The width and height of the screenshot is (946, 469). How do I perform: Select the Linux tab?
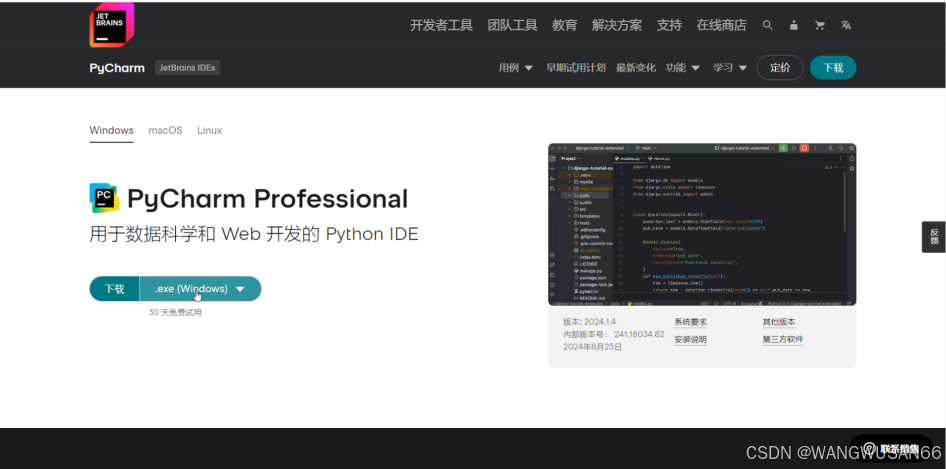tap(209, 130)
